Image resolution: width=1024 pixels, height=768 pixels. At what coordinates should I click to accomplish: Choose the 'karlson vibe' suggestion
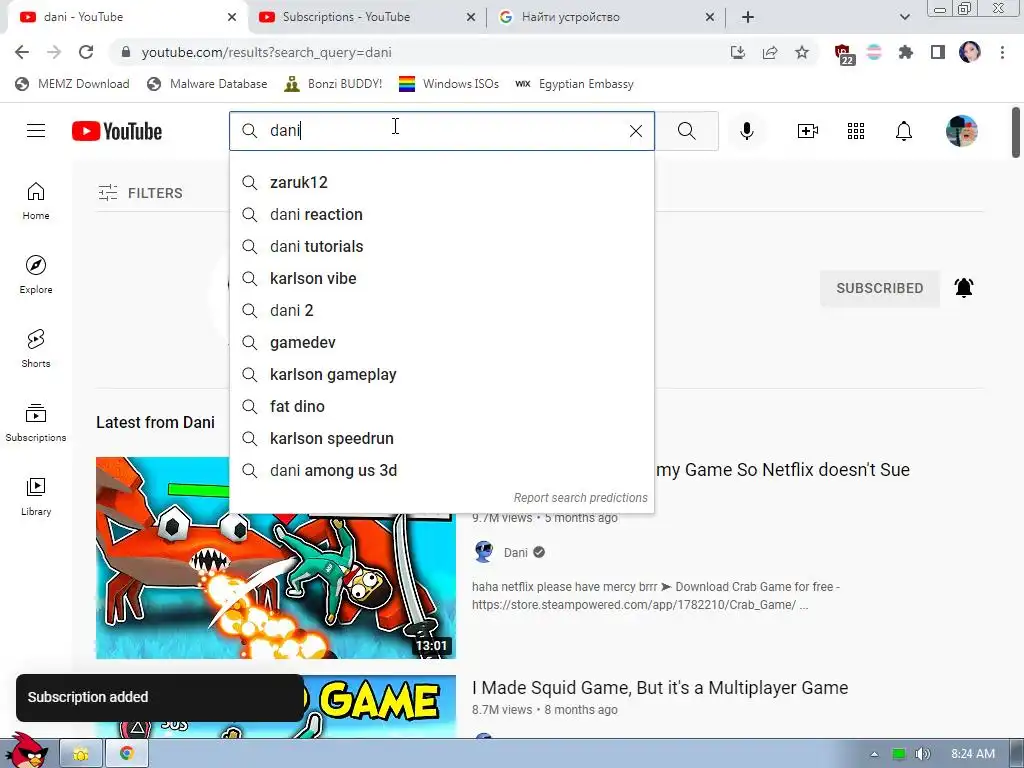[x=442, y=278]
